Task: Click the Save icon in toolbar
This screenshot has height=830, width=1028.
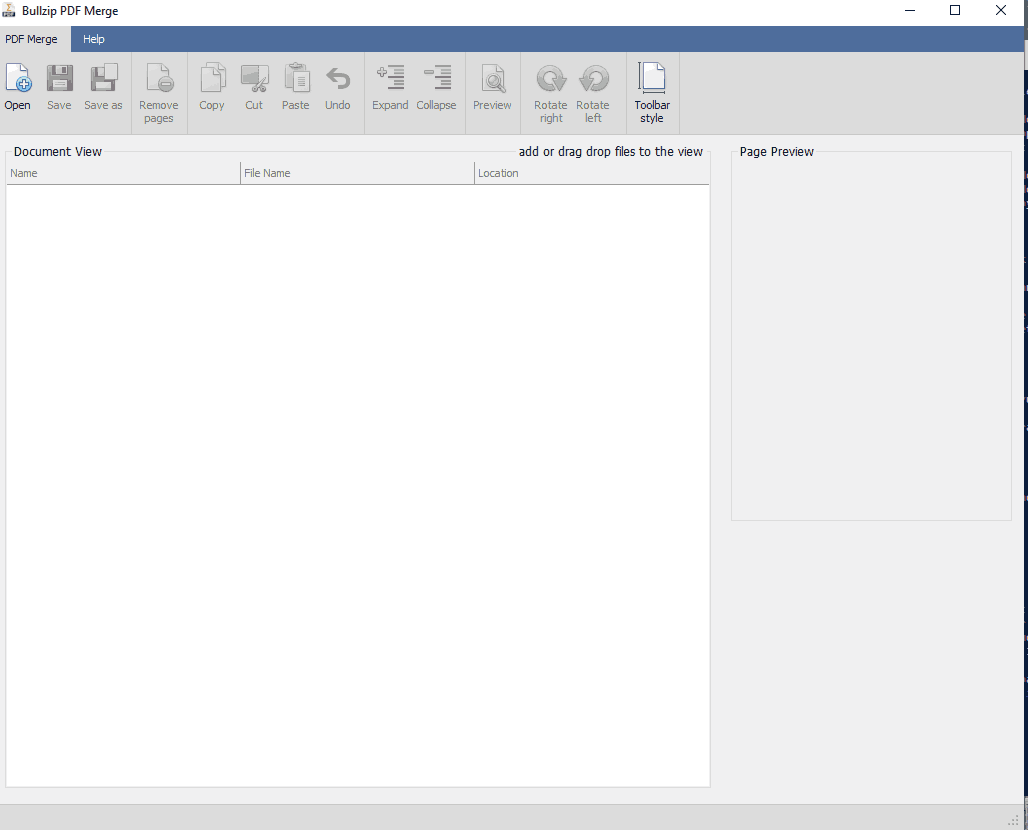Action: (x=59, y=79)
